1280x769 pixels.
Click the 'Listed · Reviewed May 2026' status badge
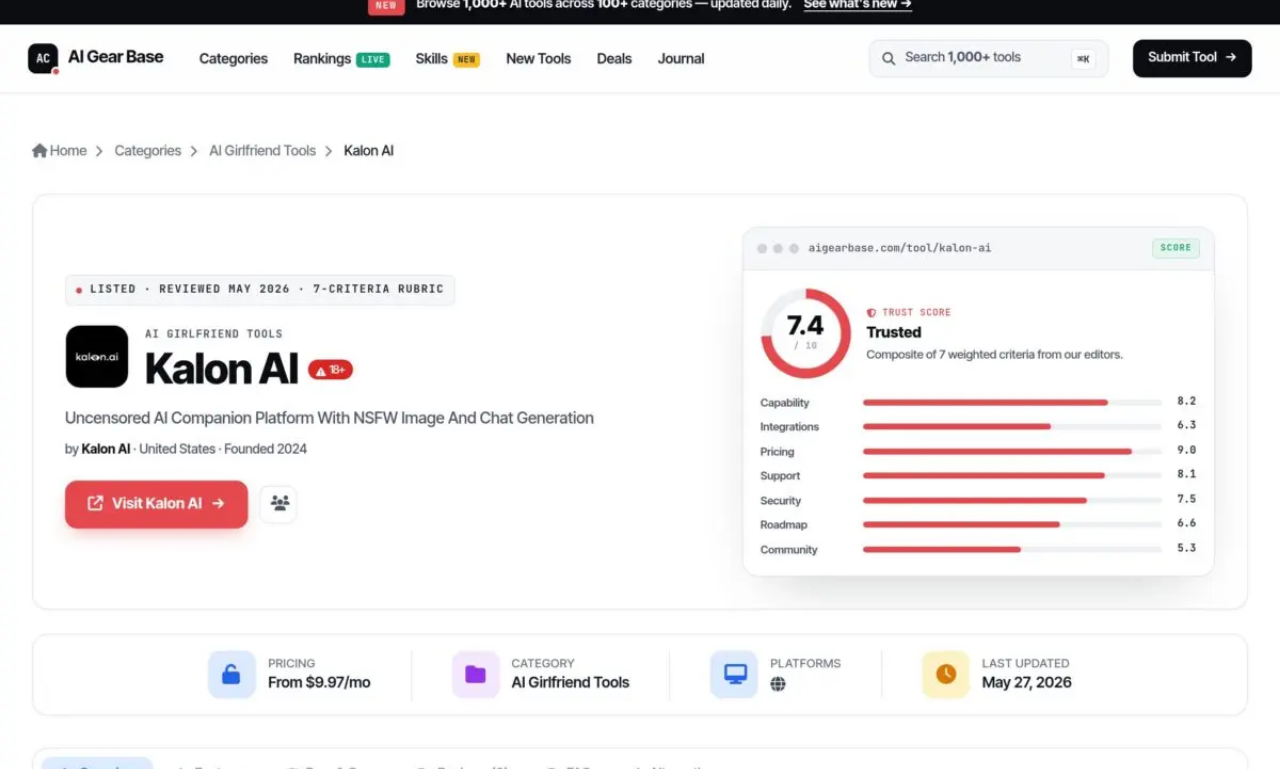260,290
